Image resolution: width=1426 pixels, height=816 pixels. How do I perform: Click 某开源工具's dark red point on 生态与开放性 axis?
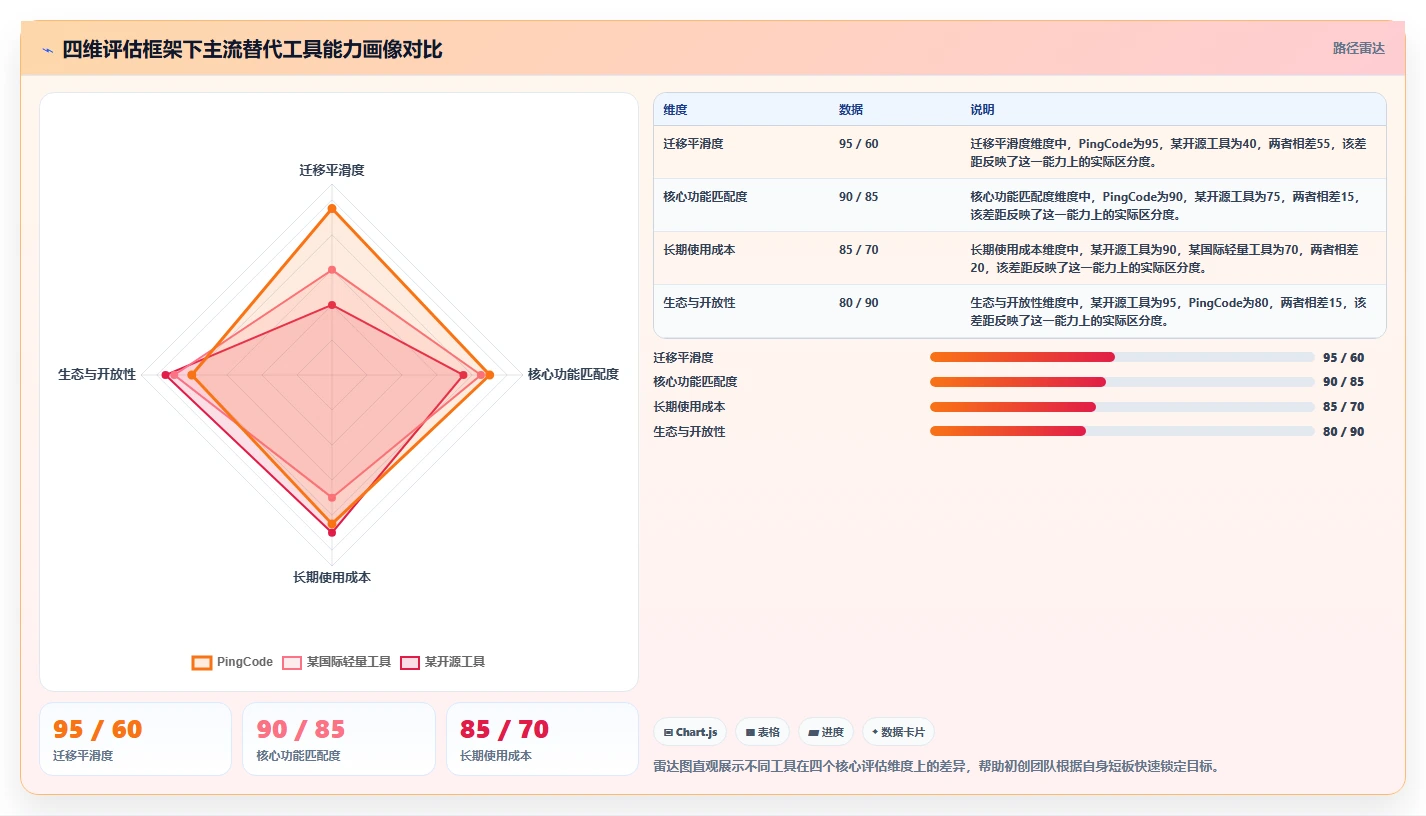(x=166, y=375)
